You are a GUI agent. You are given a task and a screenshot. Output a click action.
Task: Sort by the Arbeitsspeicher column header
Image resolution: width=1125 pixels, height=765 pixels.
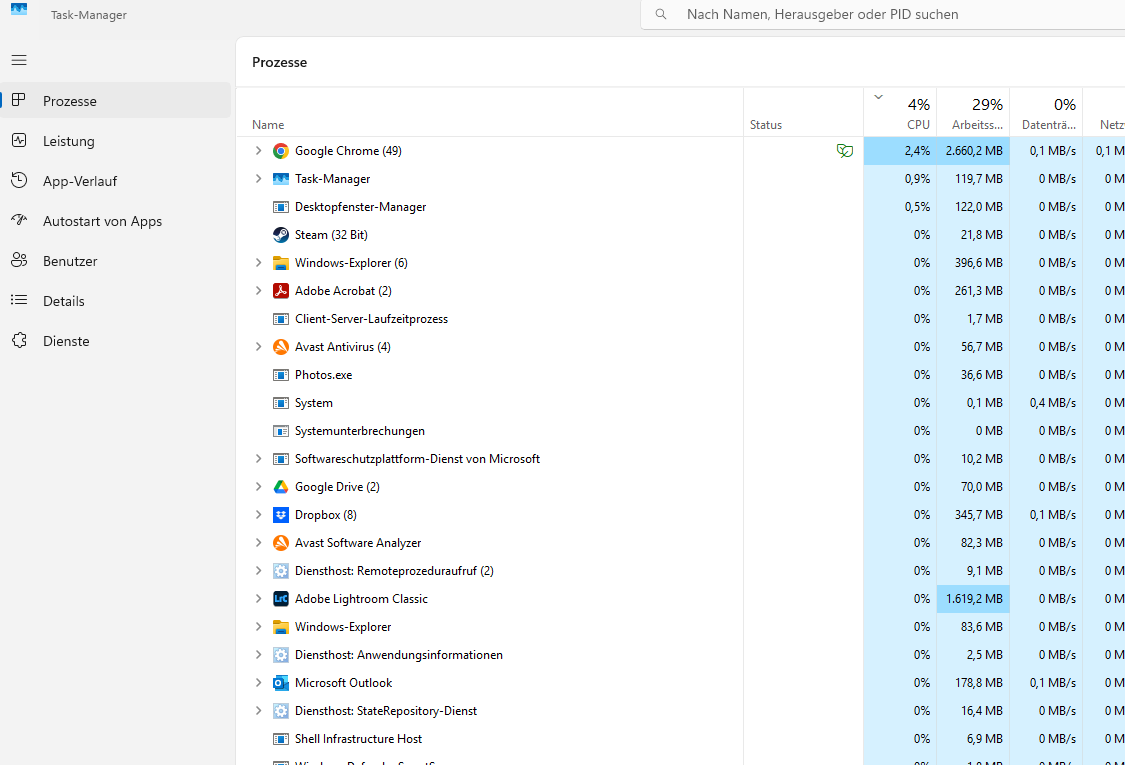973,113
